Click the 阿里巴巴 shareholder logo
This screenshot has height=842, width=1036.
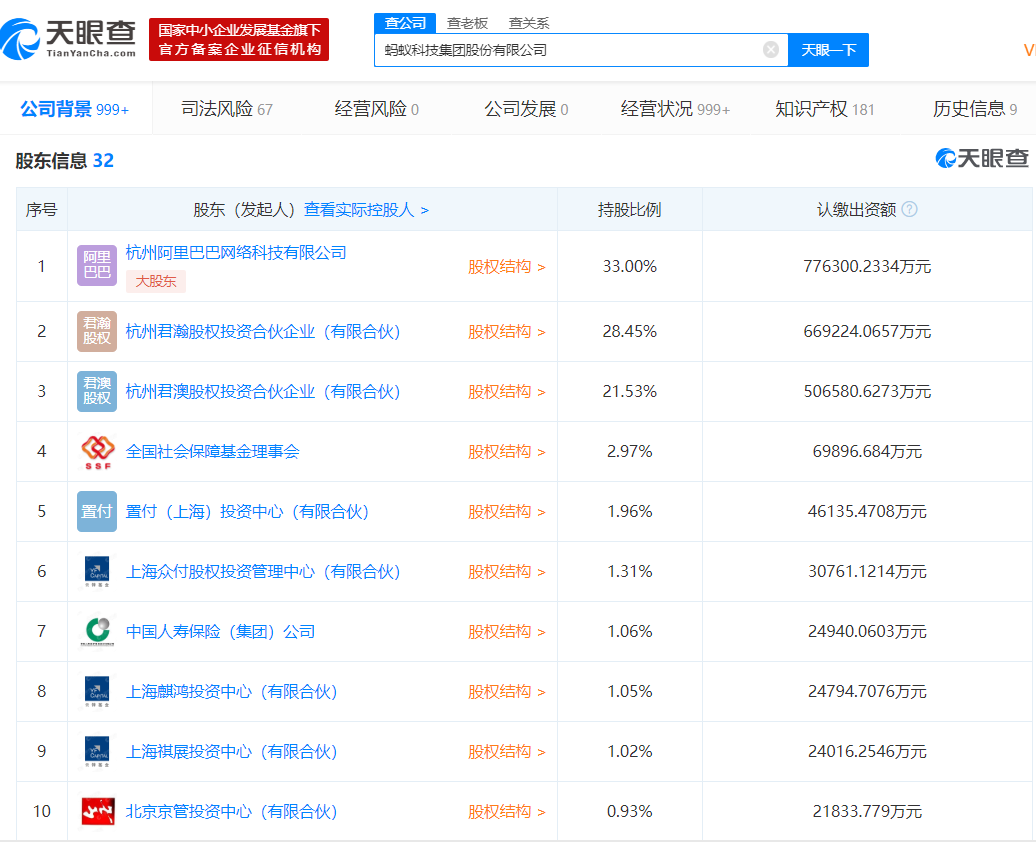[97, 266]
